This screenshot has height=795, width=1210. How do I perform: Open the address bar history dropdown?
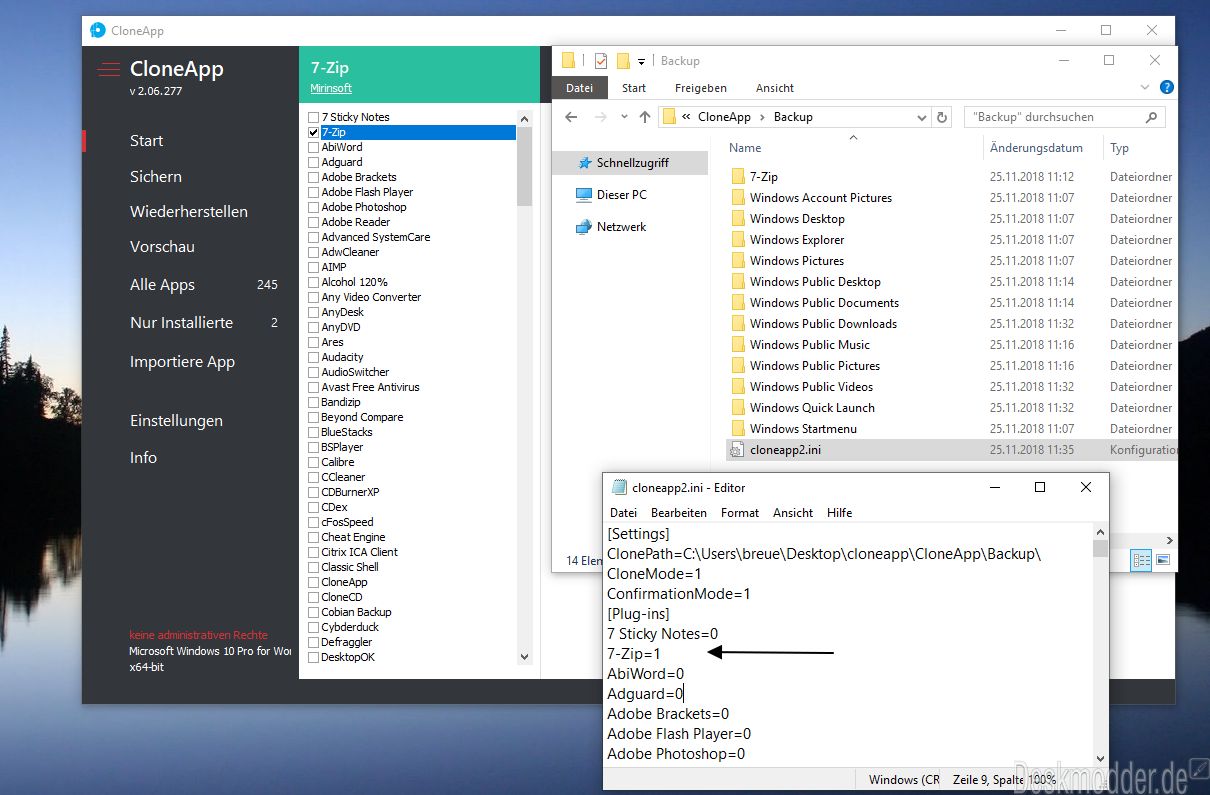[x=921, y=117]
